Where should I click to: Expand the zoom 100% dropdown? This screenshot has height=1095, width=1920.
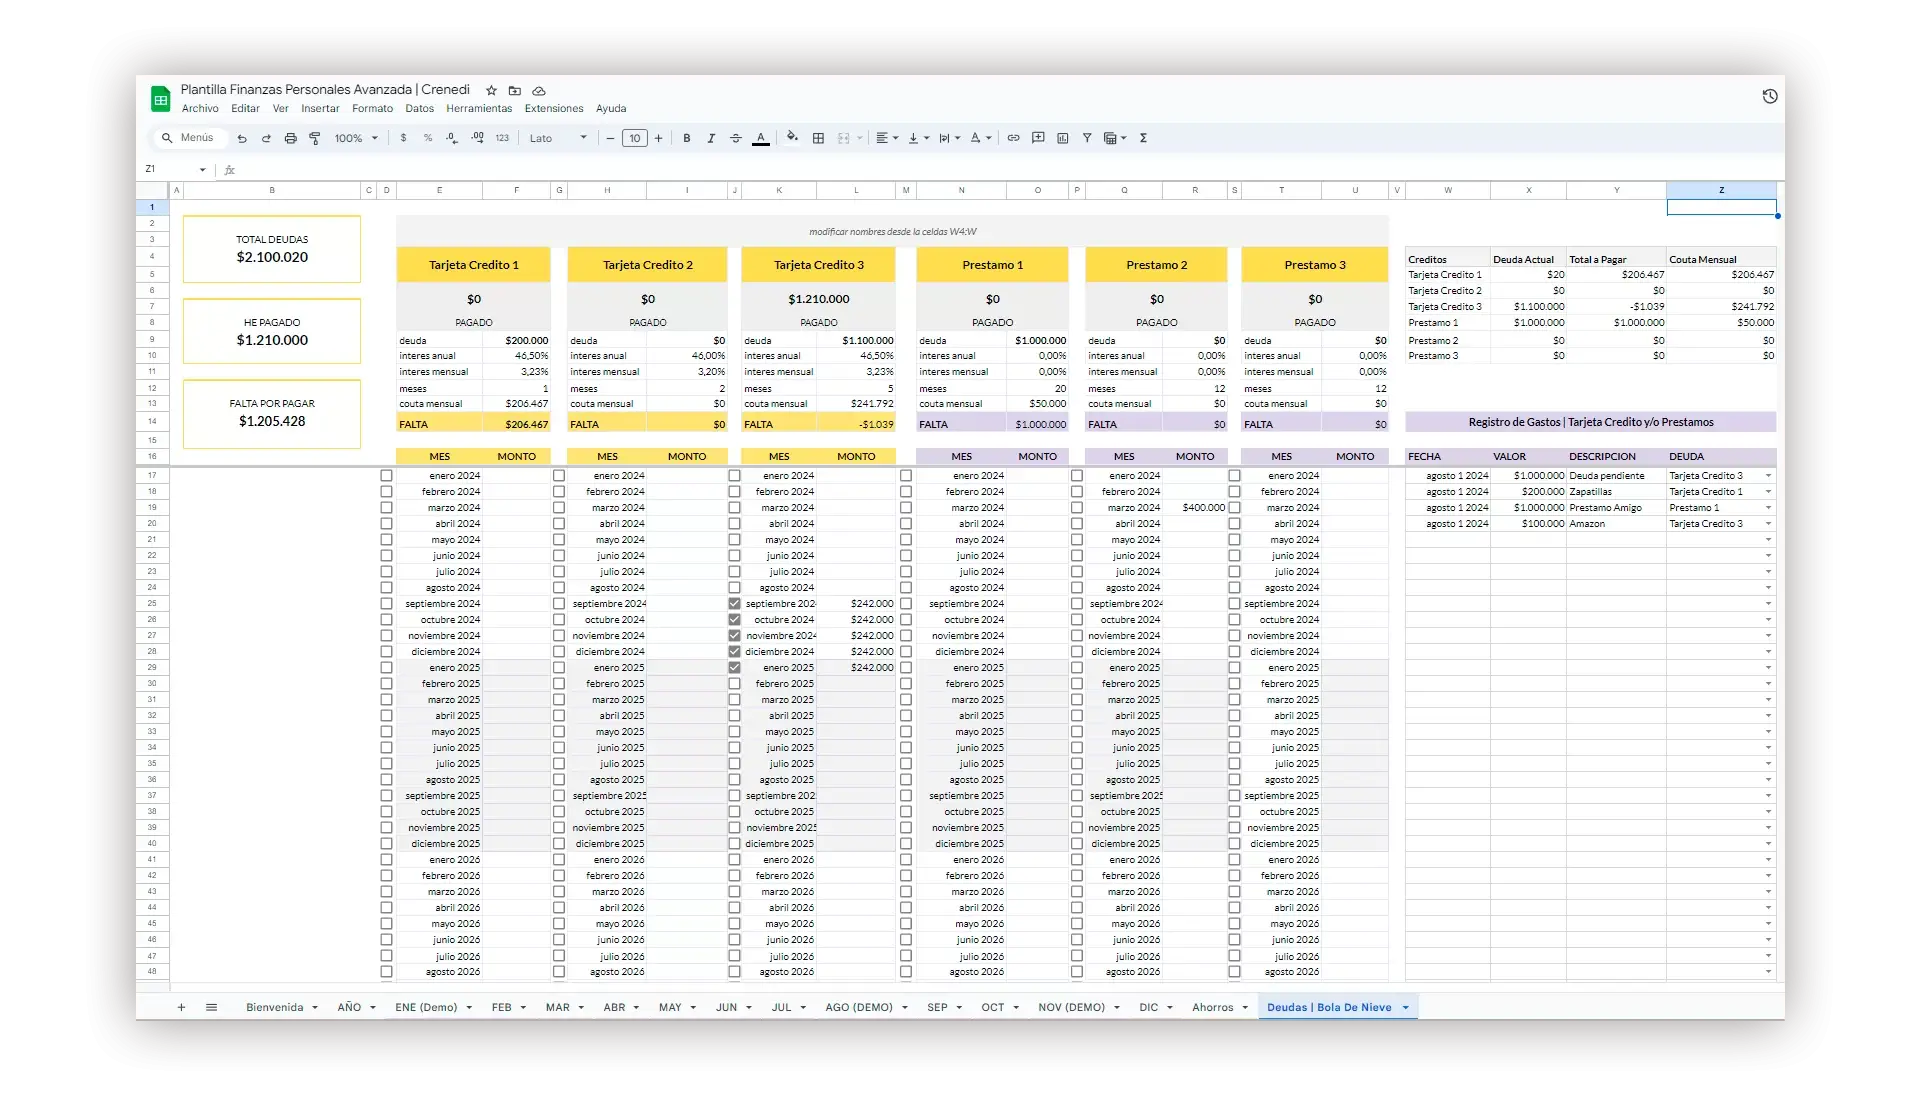356,138
